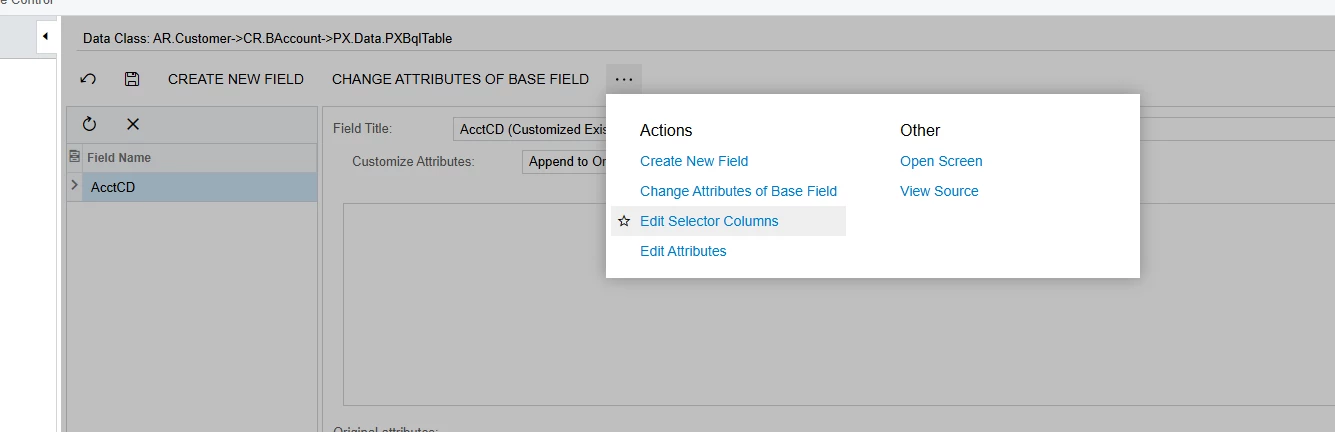Select the AcctCD field row
Image resolution: width=1335 pixels, height=432 pixels.
coord(198,187)
